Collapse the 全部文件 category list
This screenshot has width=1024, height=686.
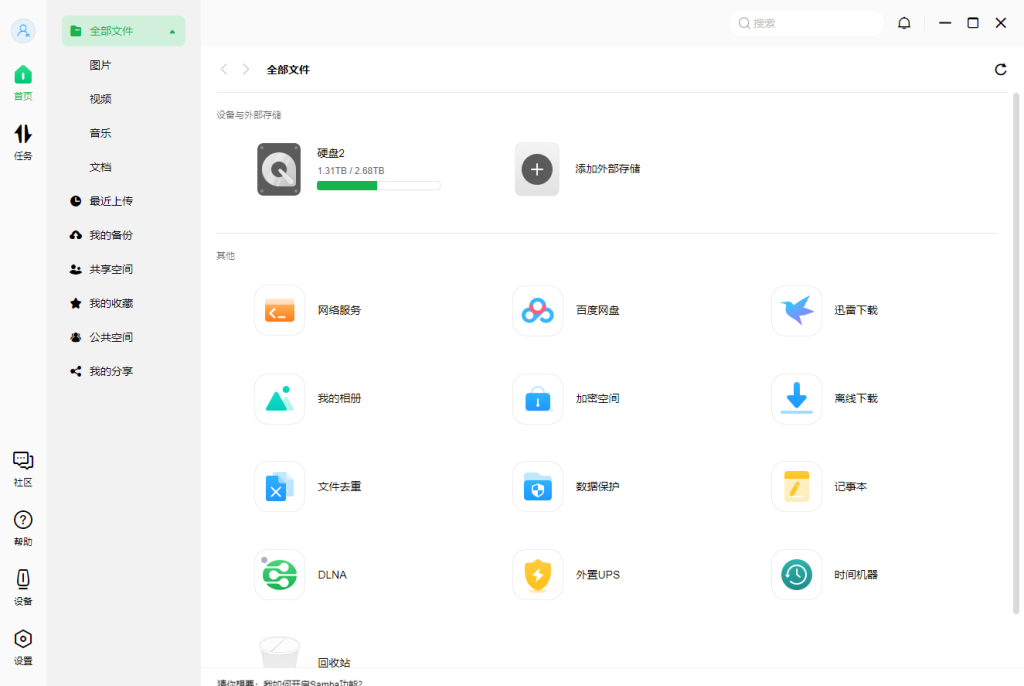(172, 31)
